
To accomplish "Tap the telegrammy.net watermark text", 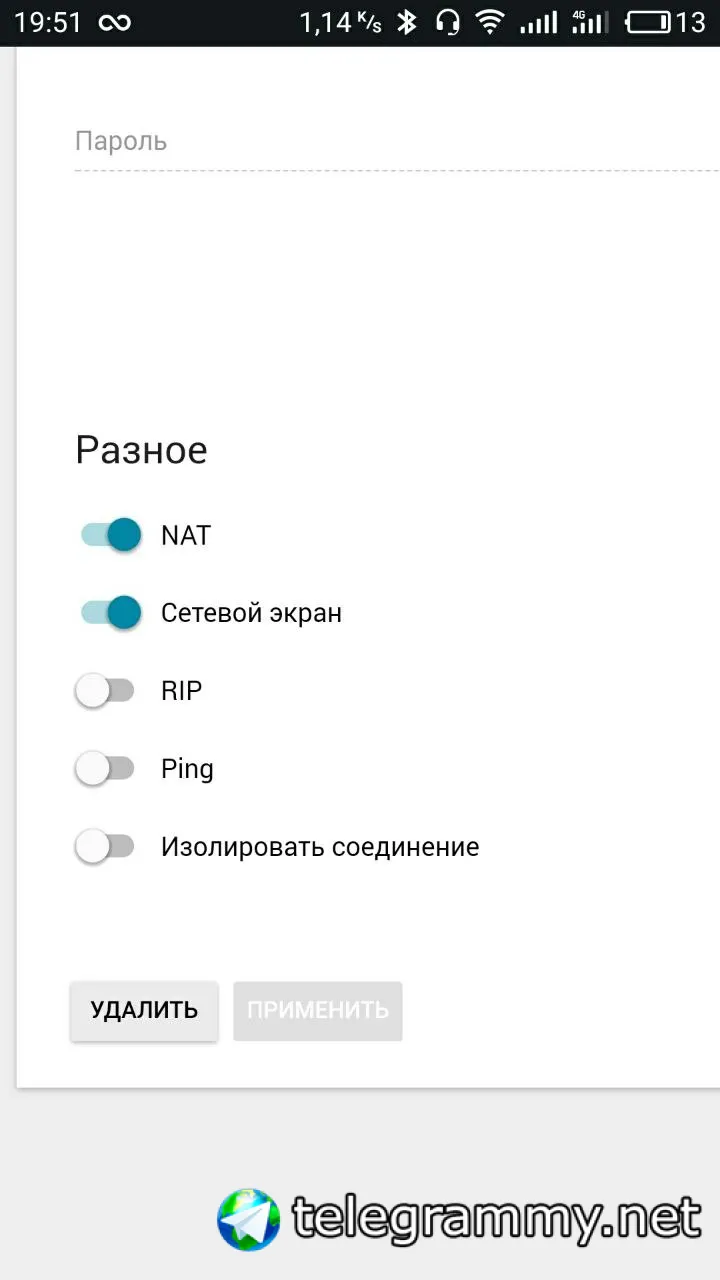I will point(496,1219).
